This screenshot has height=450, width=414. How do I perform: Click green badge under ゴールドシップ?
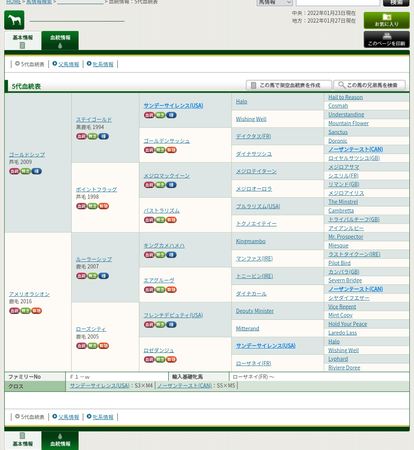(x=26, y=171)
